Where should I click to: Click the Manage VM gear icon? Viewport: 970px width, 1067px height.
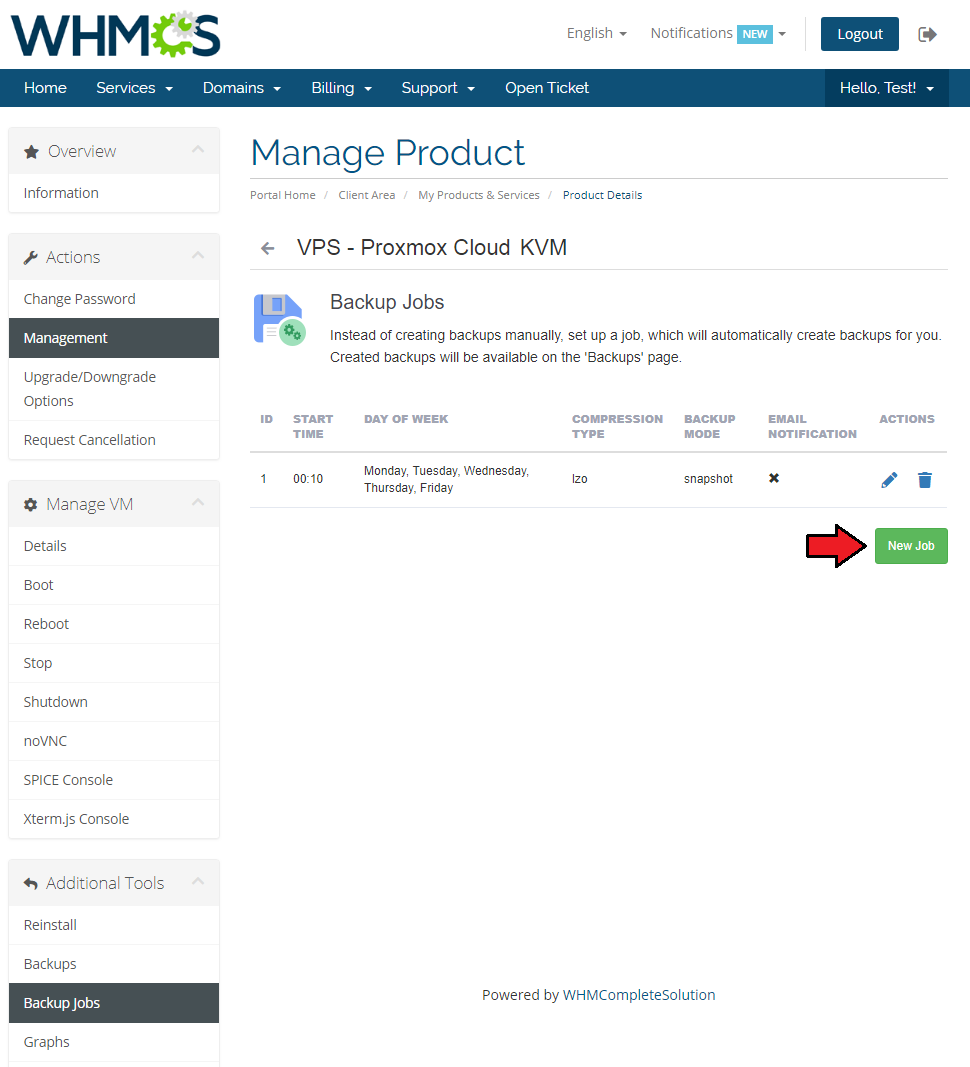click(x=31, y=505)
